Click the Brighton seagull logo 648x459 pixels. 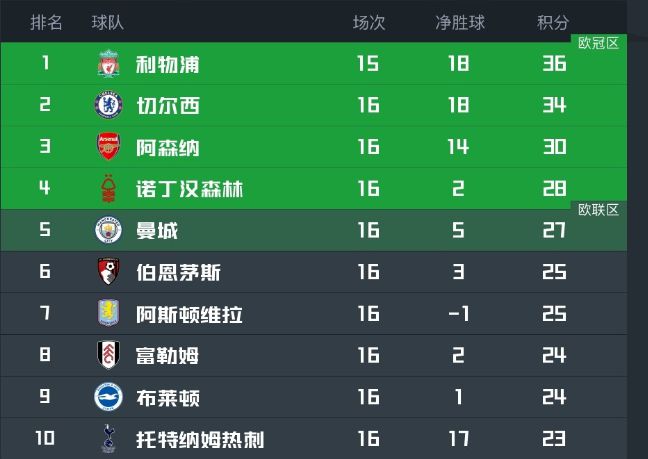[109, 397]
